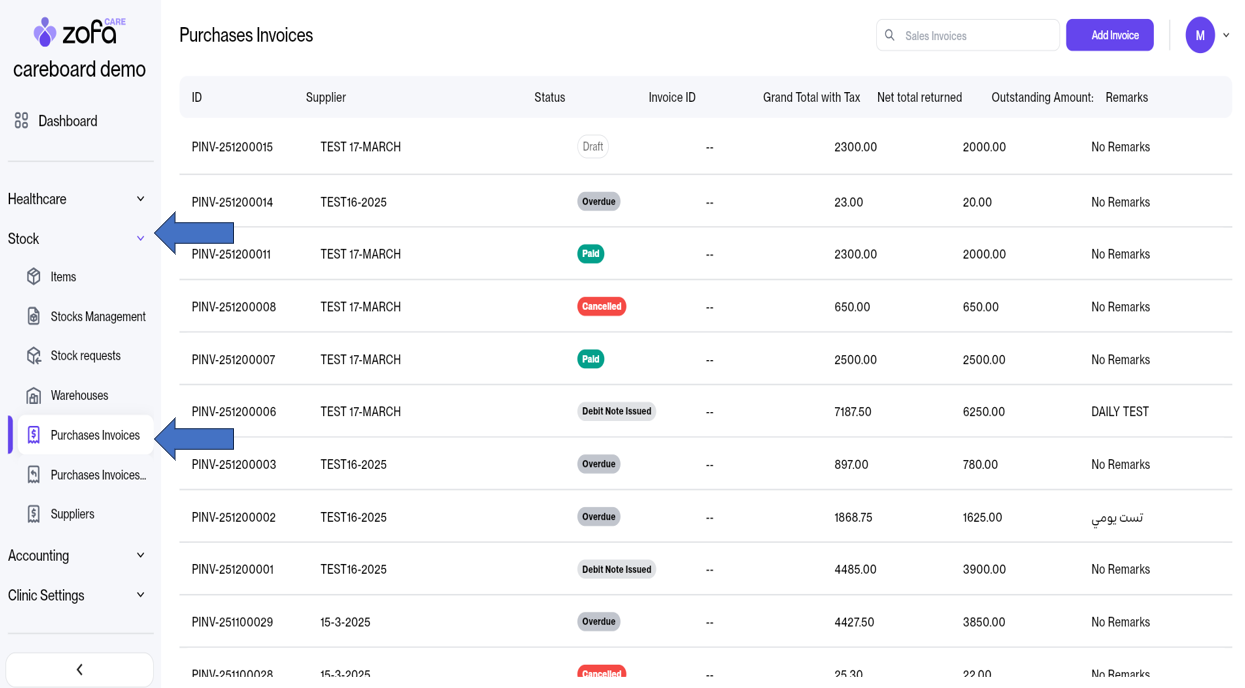
Task: Click the Purchases Invoices sidebar icon
Action: click(34, 435)
